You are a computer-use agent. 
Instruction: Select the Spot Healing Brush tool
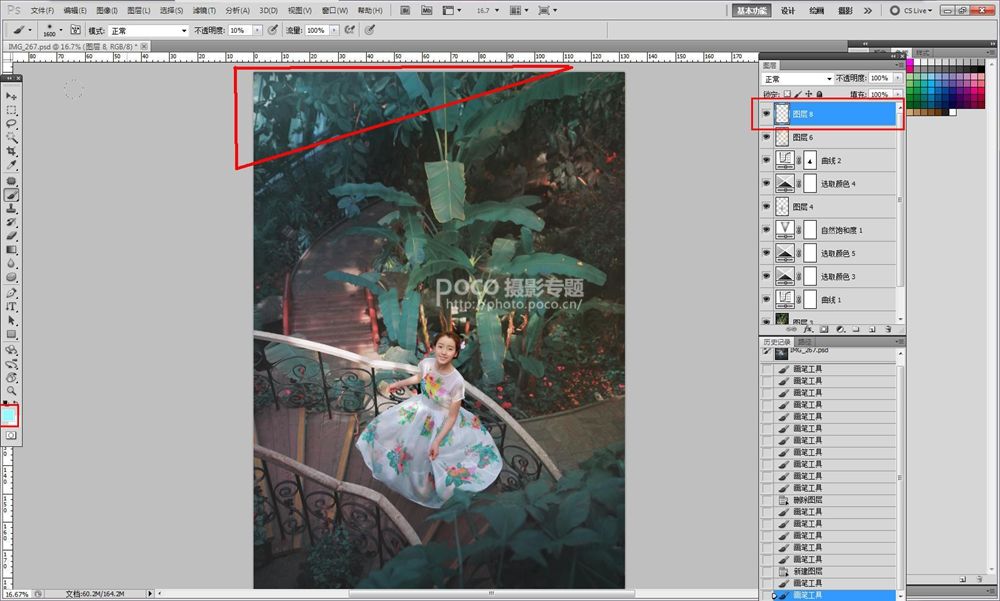pyautogui.click(x=11, y=181)
